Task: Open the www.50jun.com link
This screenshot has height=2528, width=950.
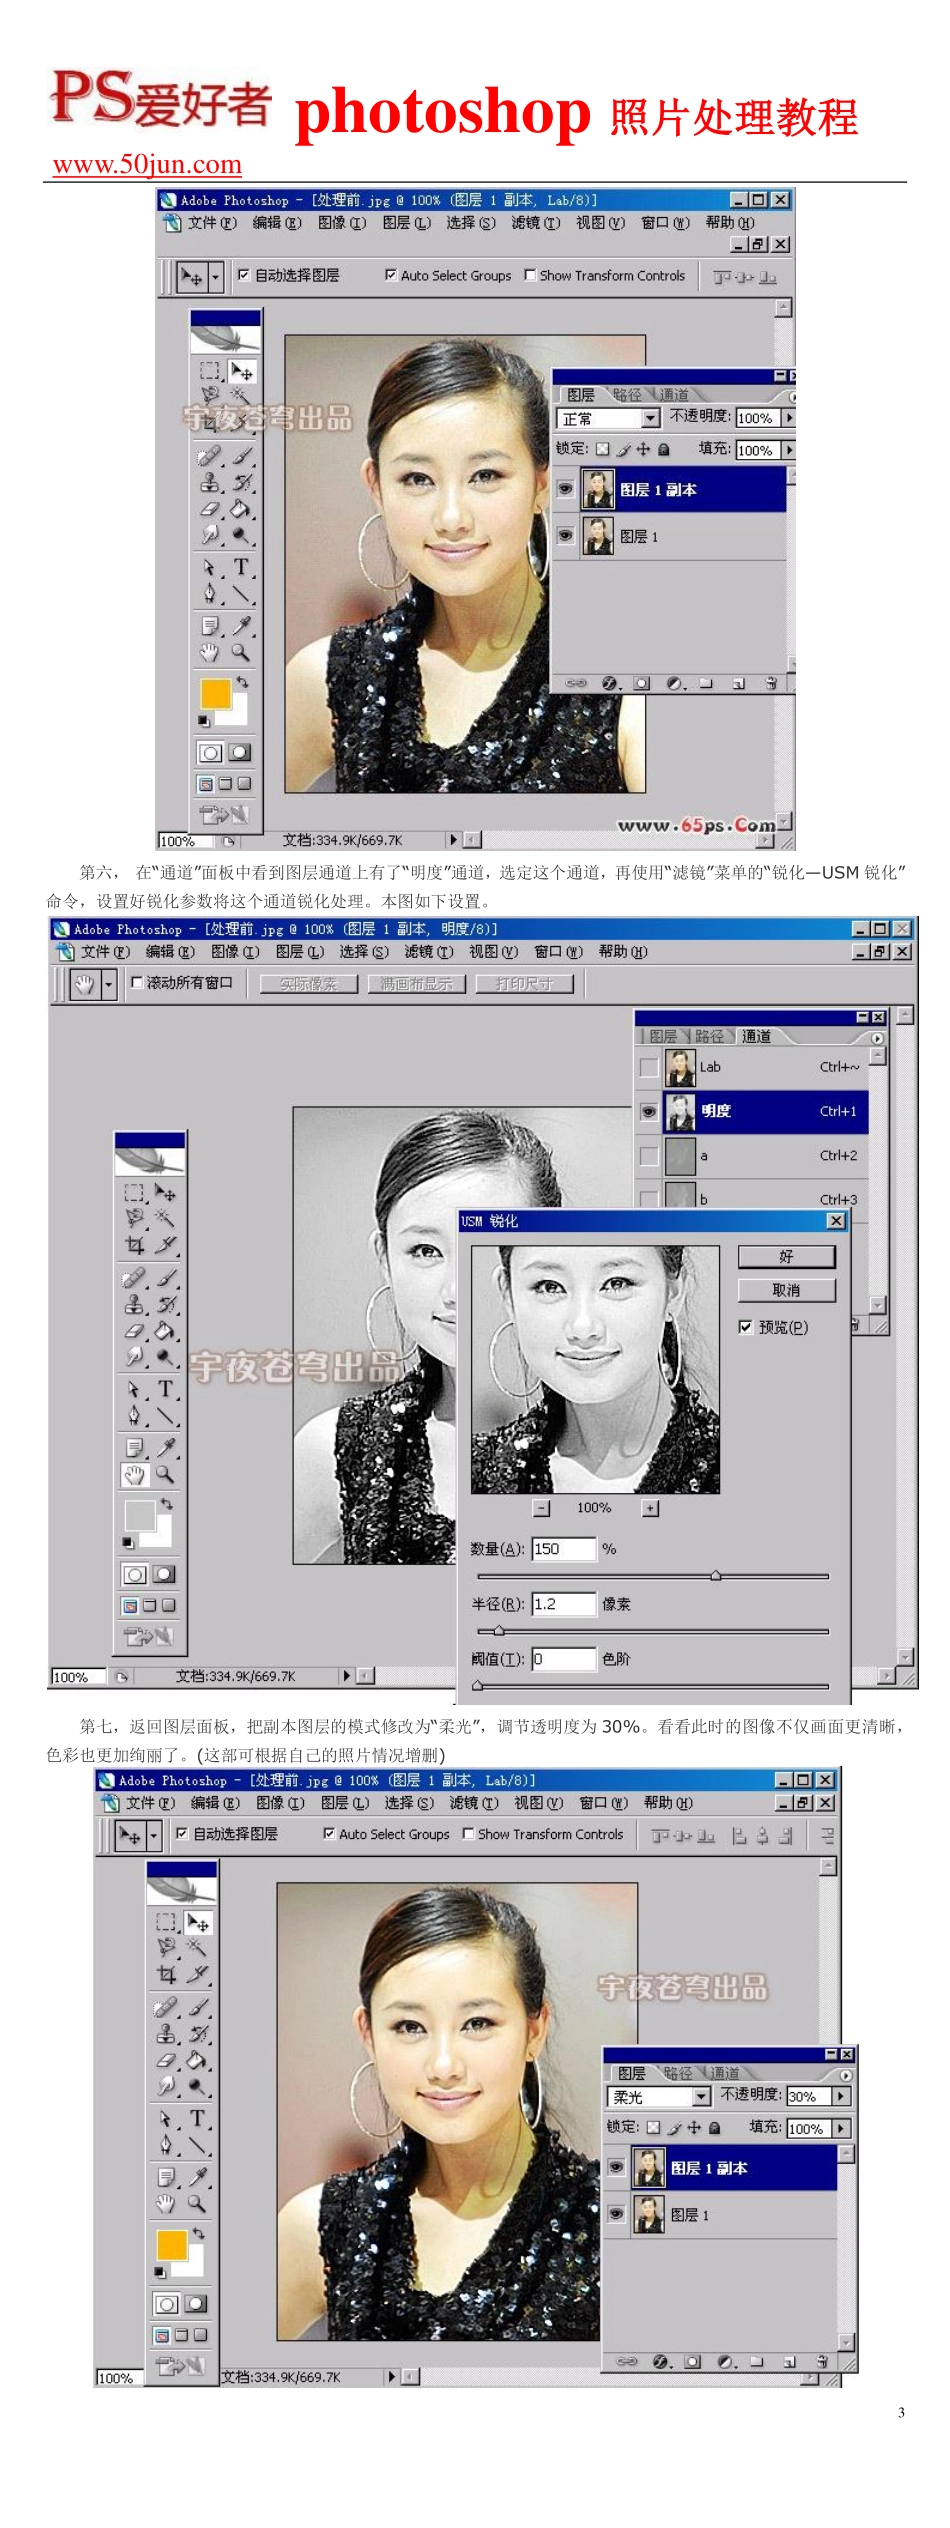Action: click(147, 164)
